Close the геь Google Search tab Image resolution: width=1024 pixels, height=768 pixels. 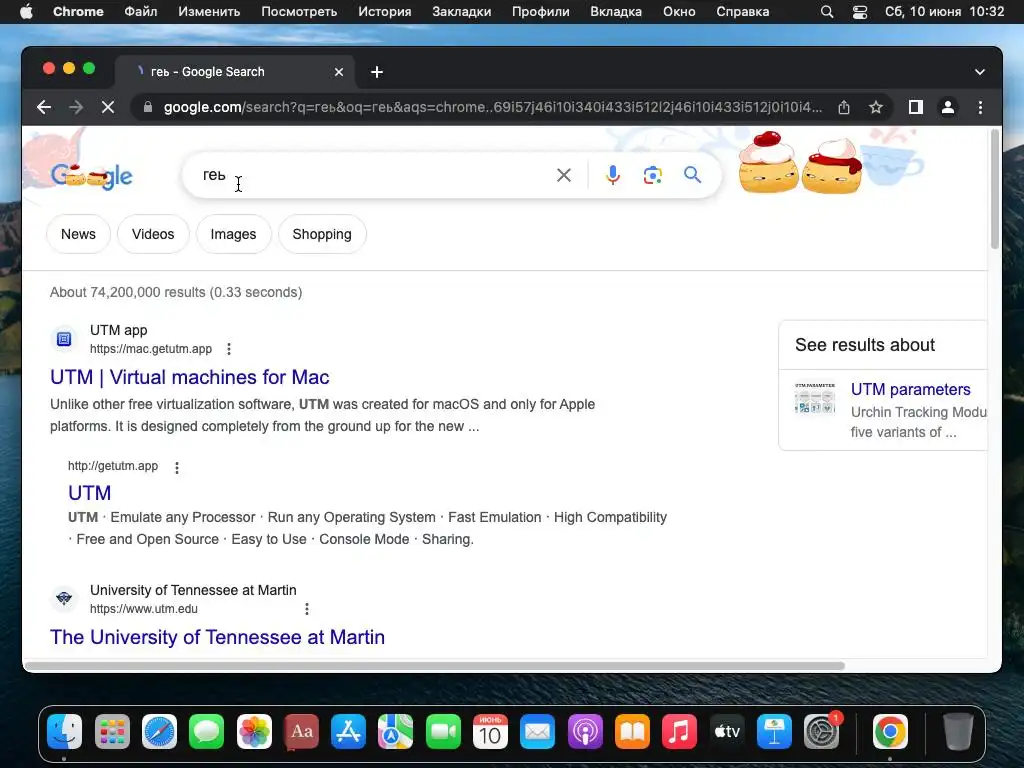coord(339,72)
